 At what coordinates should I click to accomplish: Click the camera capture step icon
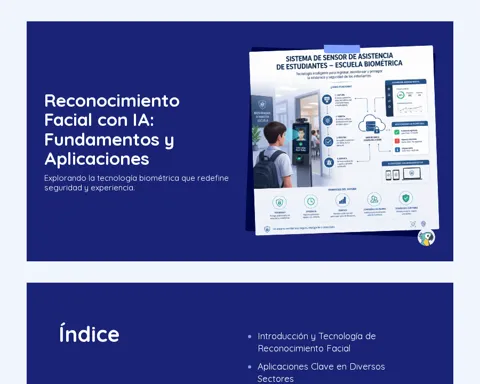point(327,100)
